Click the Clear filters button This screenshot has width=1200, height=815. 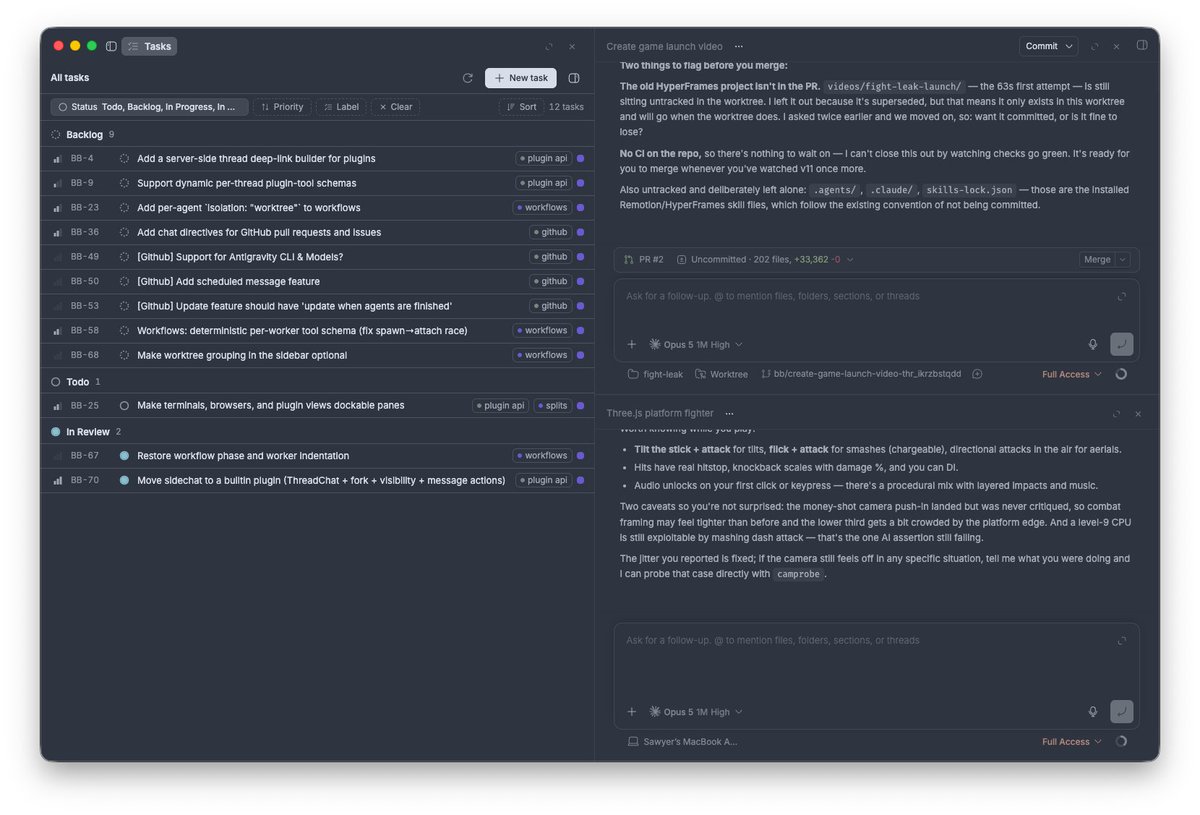tap(395, 107)
